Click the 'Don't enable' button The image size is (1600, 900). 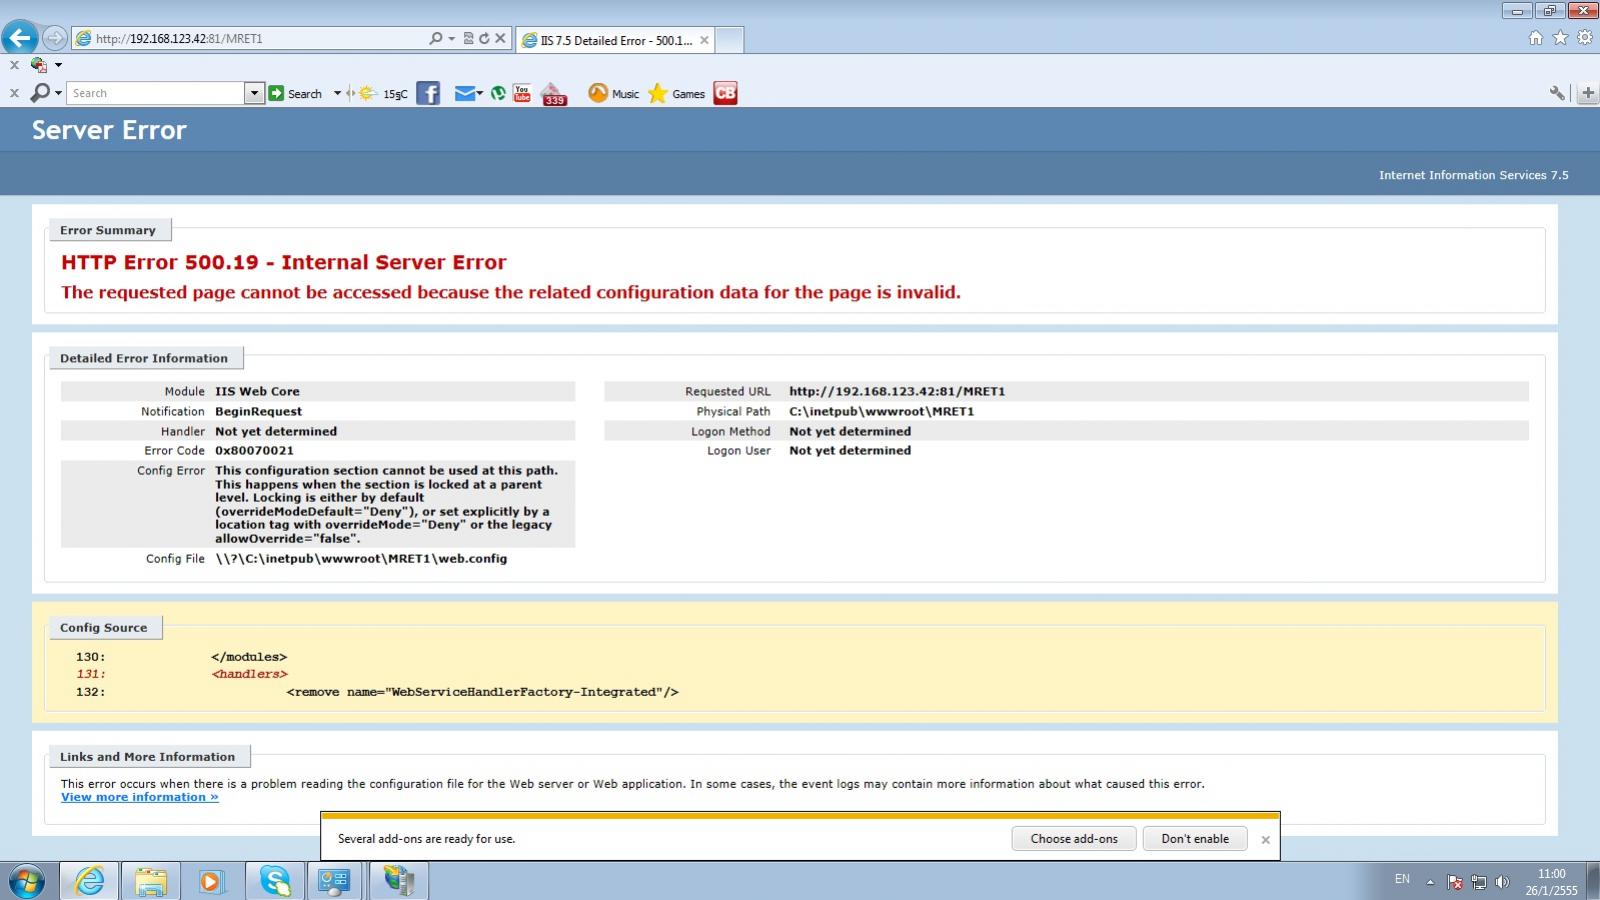pos(1195,839)
